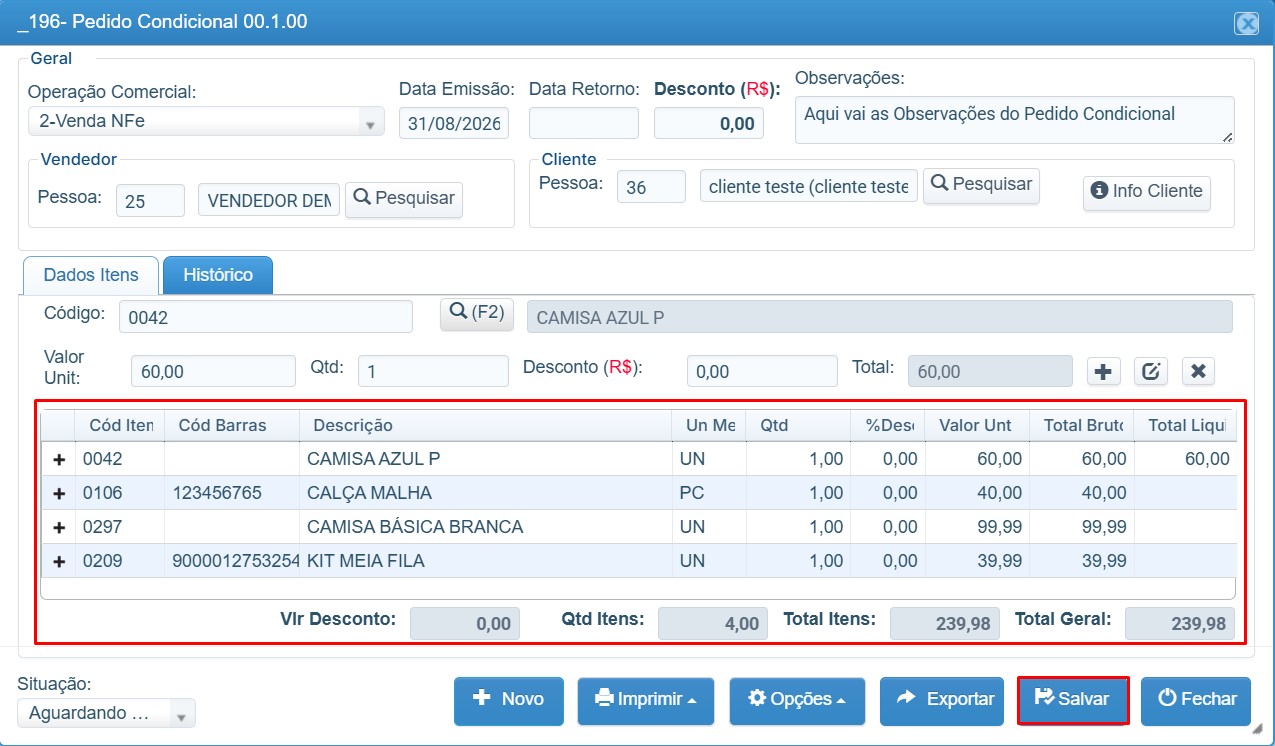Switch to the Histórico tab

(218, 274)
